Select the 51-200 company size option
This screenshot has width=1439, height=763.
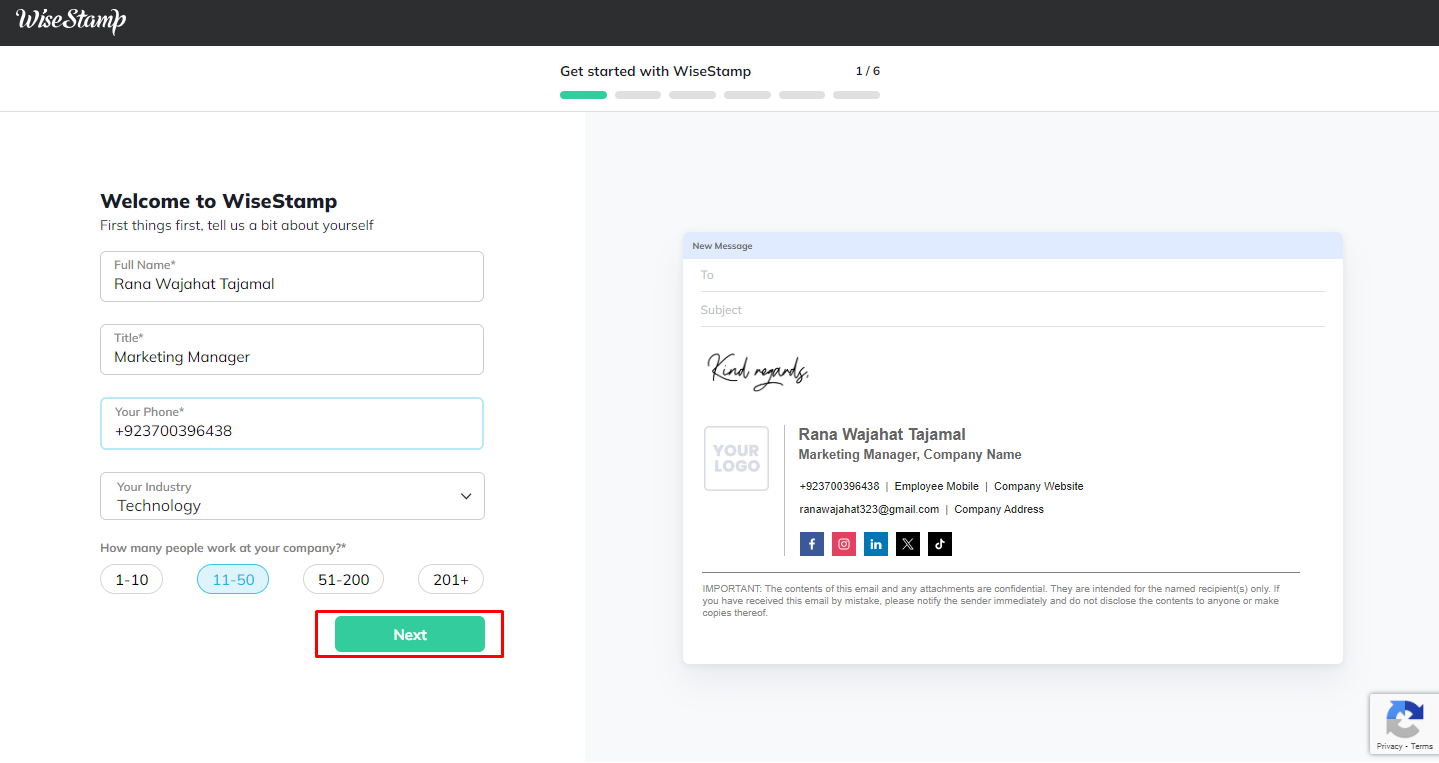tap(344, 579)
